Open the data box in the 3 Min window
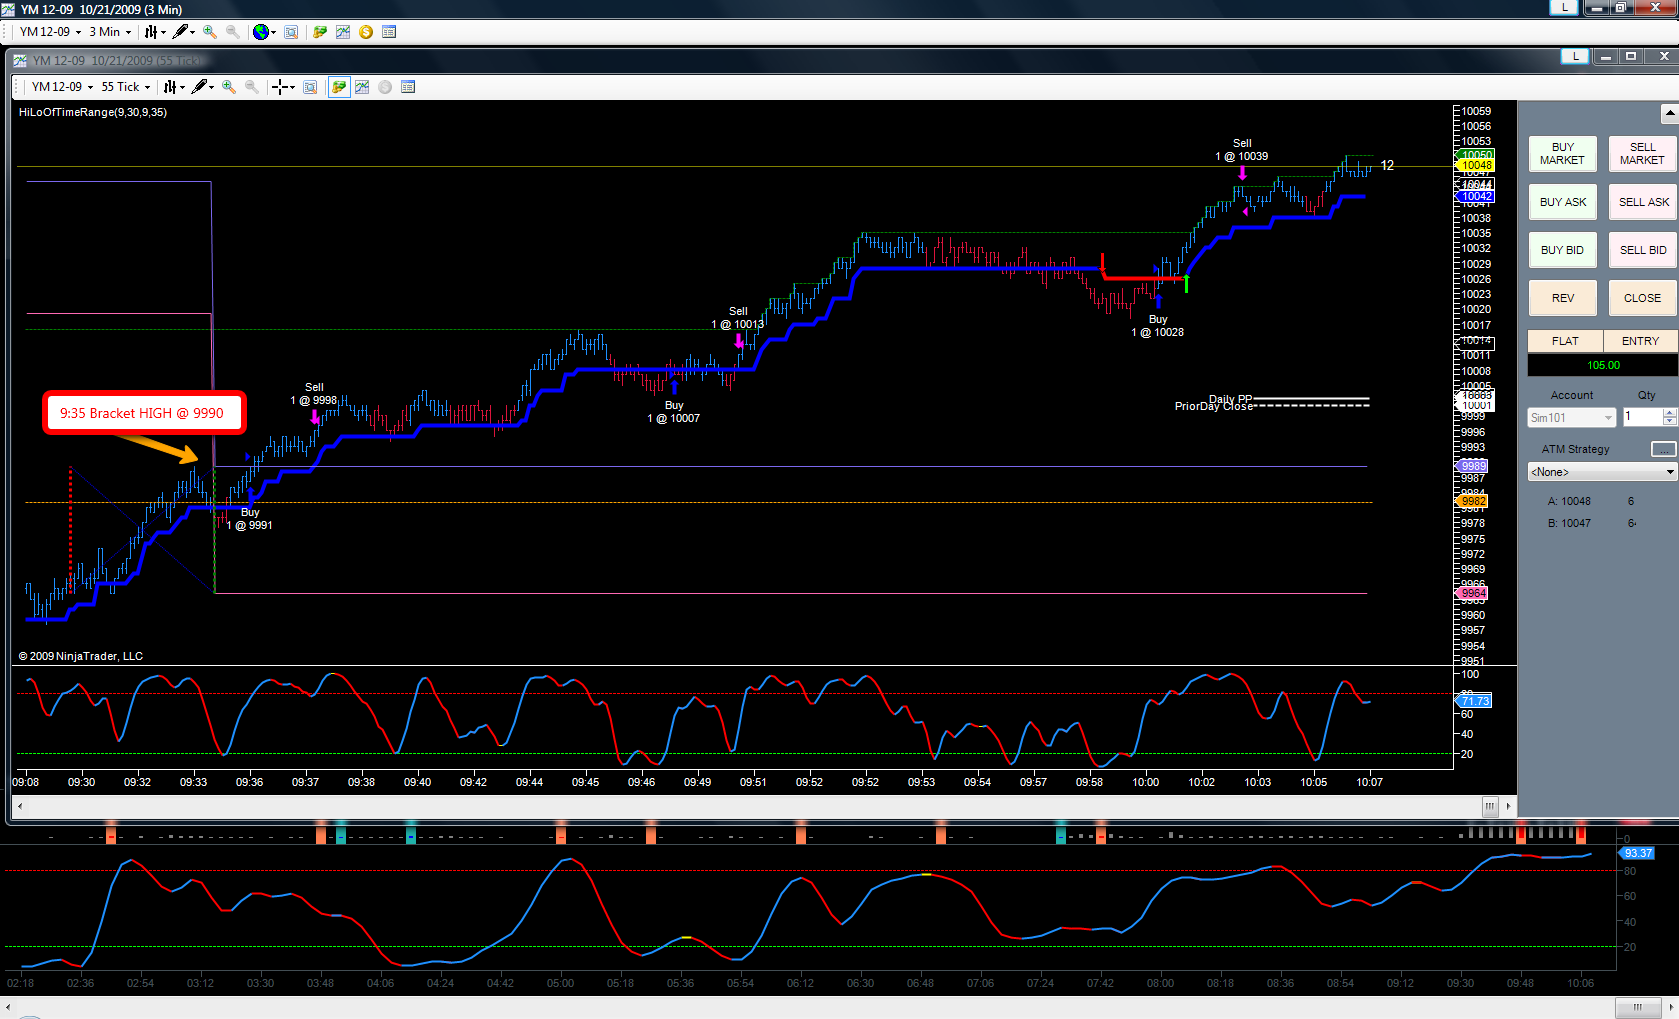This screenshot has width=1679, height=1019. (x=291, y=32)
